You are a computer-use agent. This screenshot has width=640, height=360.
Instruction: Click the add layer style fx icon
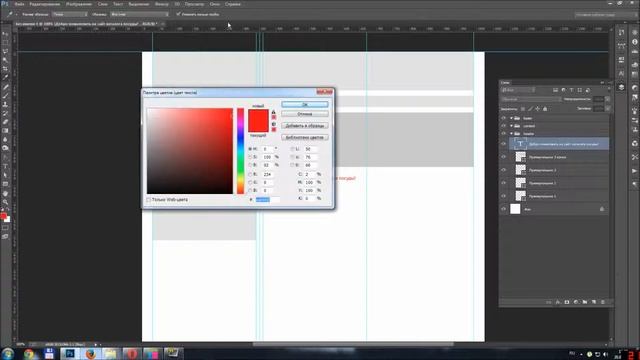click(558, 302)
